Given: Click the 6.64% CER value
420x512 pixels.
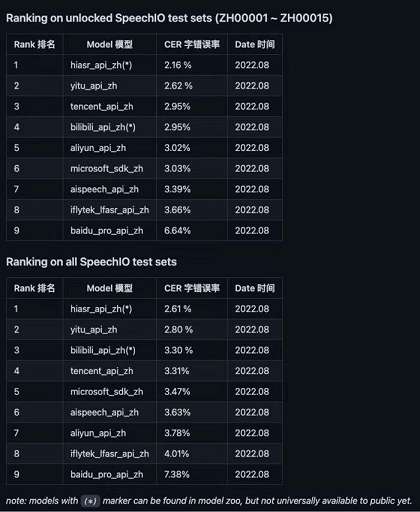Looking at the screenshot, I should pos(177,231).
